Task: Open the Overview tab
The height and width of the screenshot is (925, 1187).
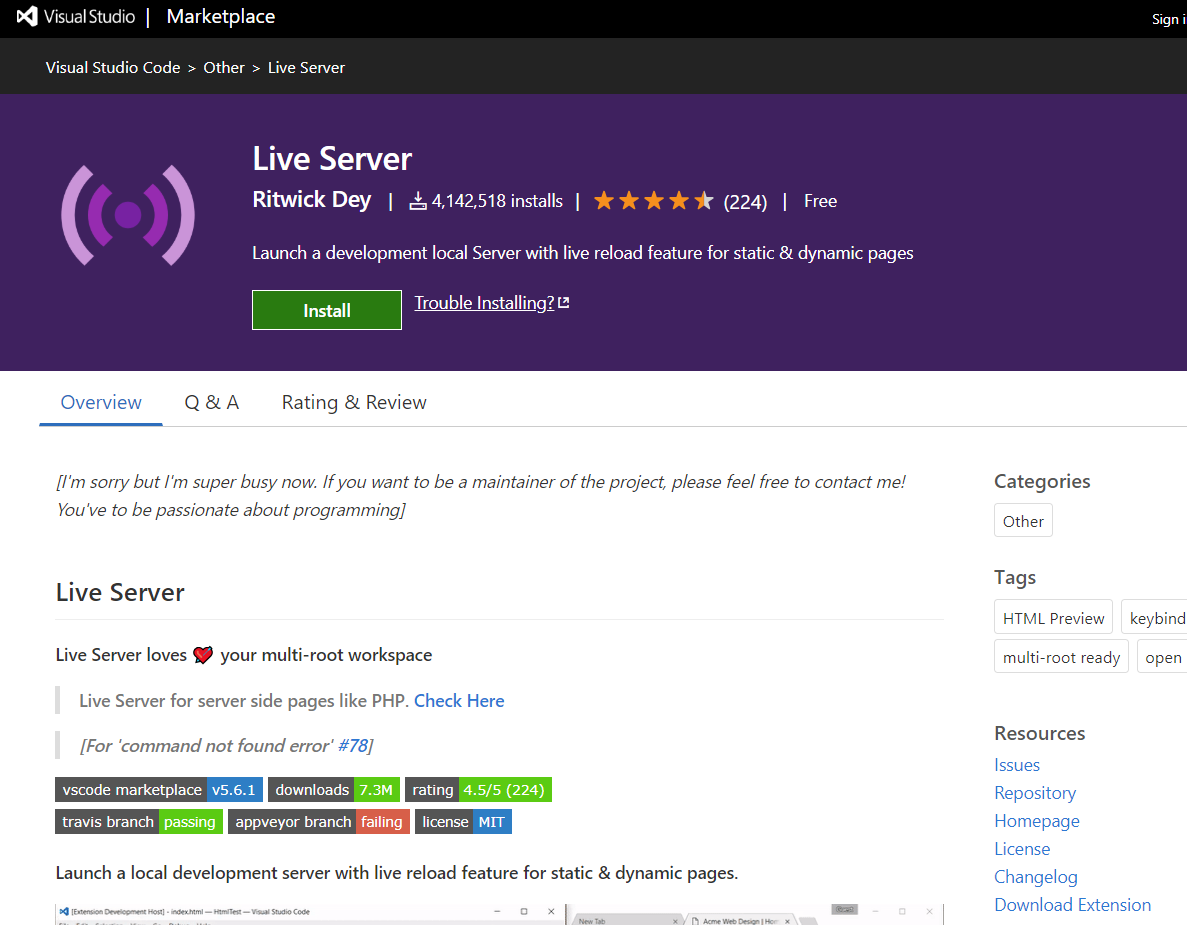Action: point(101,402)
